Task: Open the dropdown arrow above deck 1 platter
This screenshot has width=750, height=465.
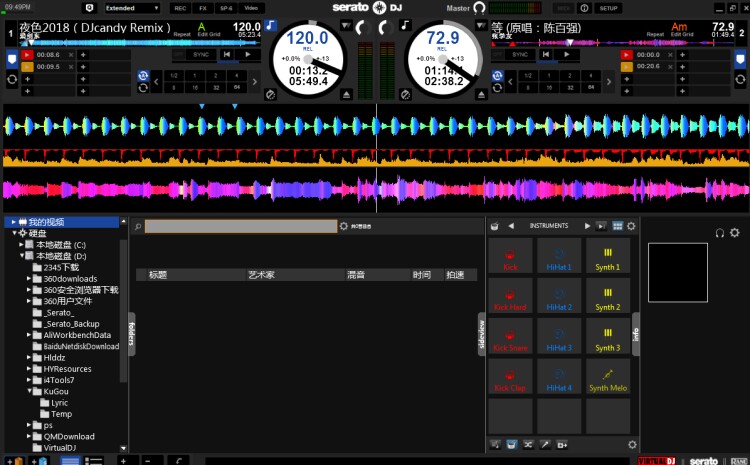Action: point(346,25)
